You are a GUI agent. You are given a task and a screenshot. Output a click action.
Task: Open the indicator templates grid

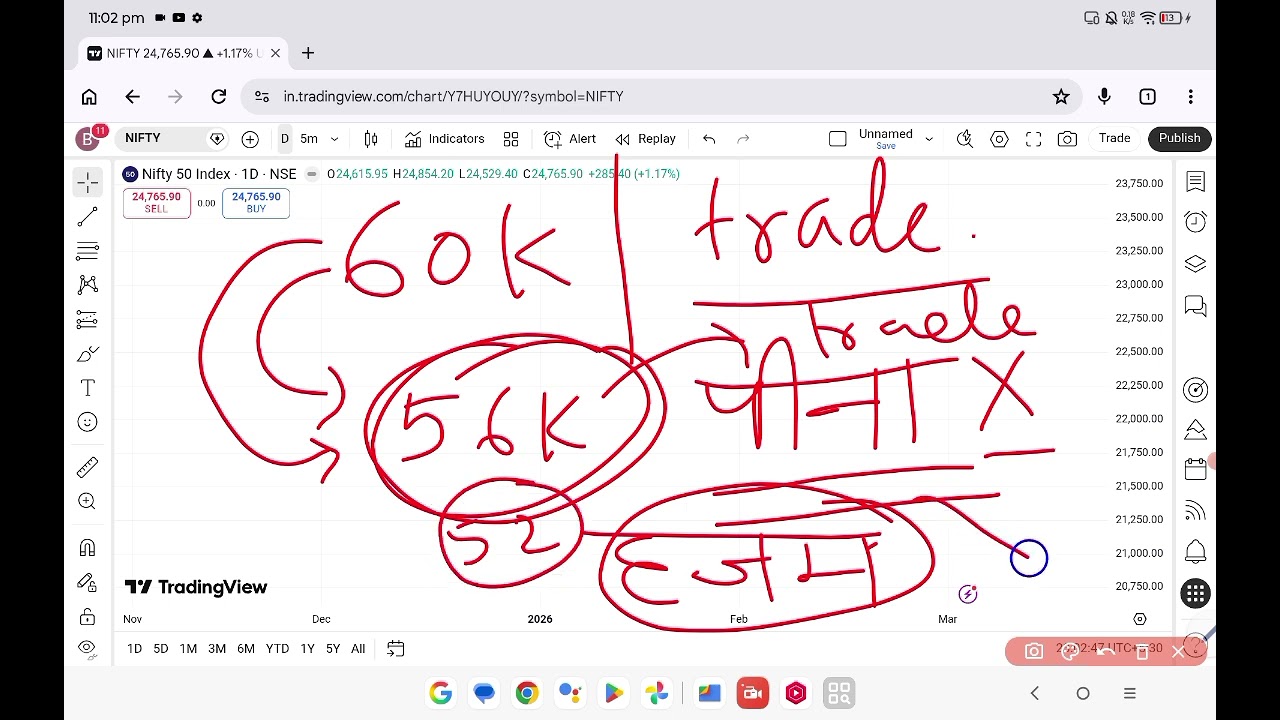pos(511,139)
